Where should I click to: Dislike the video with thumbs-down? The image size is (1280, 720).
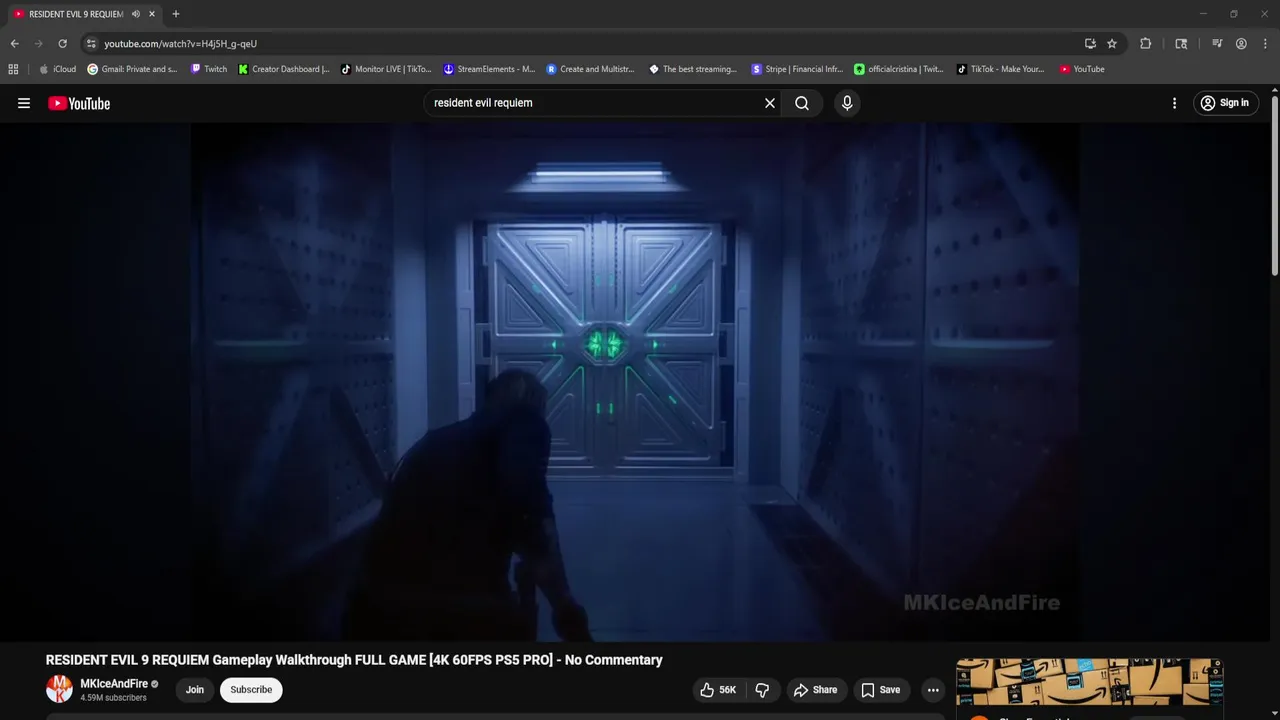point(762,690)
